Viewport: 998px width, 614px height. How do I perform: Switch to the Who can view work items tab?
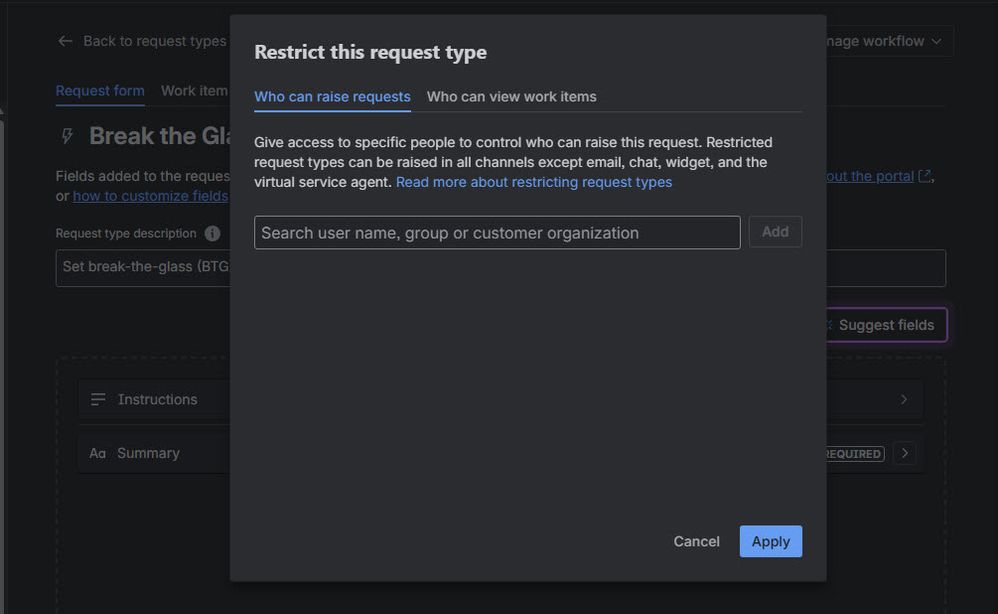point(511,96)
